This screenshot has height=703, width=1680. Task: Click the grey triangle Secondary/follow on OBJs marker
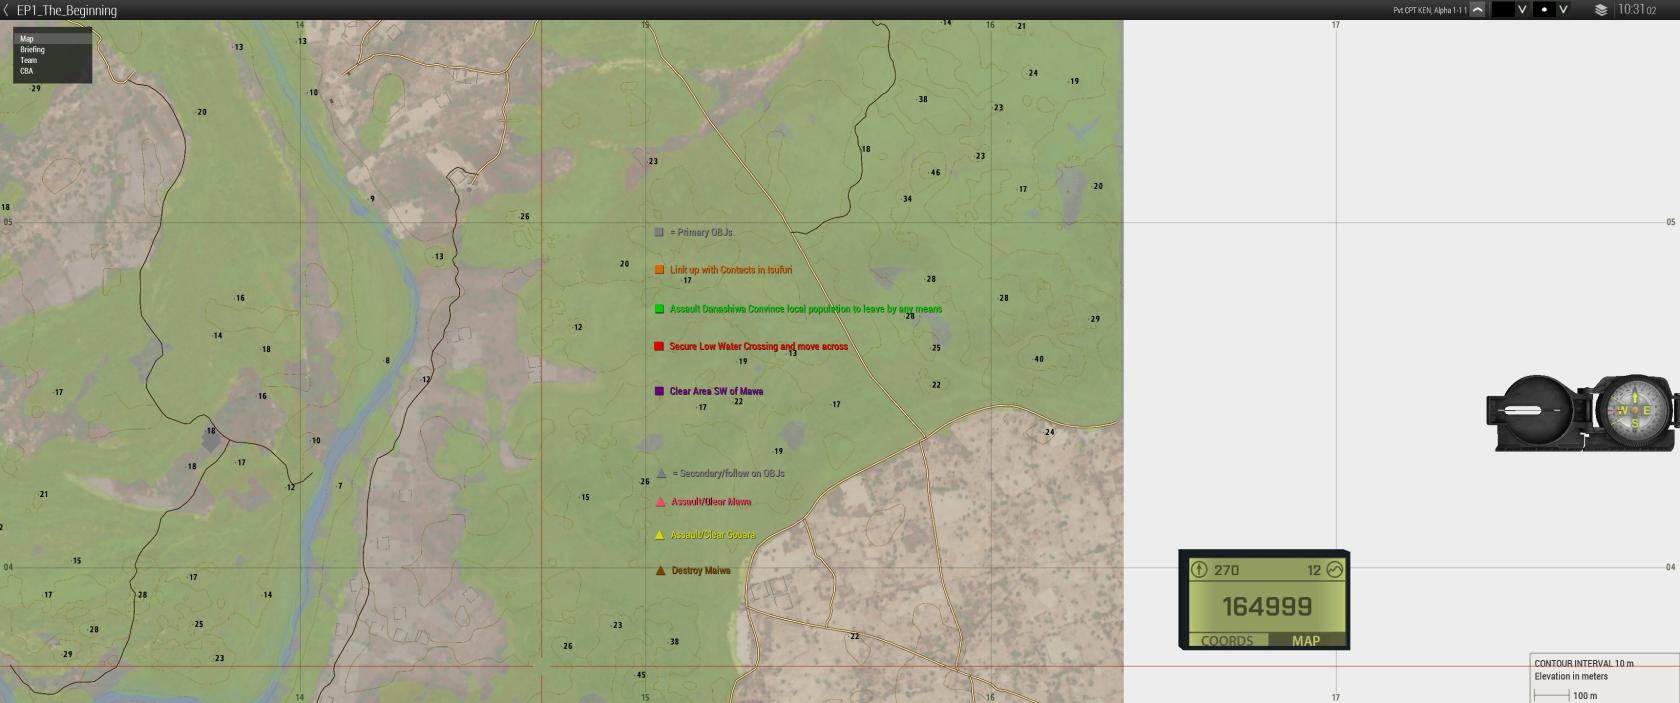[x=661, y=473]
